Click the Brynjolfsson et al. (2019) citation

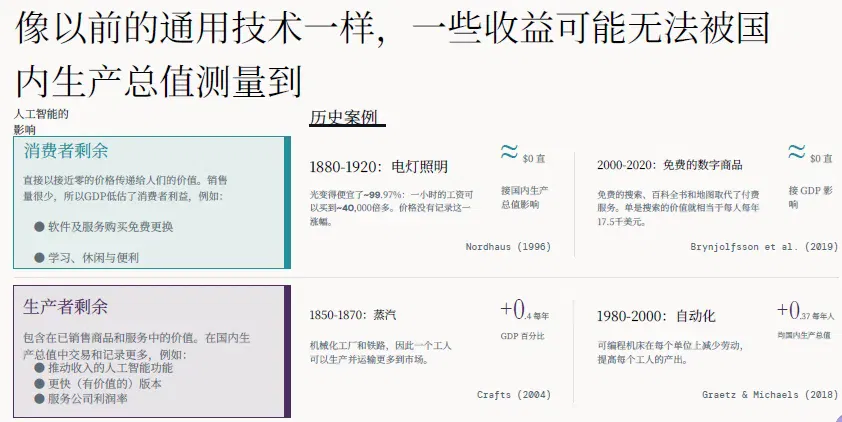click(764, 247)
